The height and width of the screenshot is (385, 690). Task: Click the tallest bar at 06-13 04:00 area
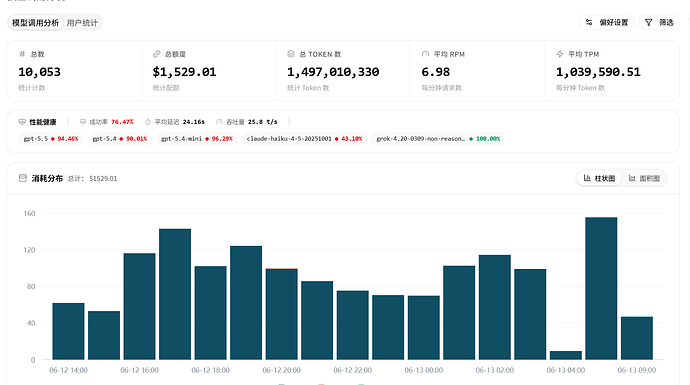coord(601,288)
